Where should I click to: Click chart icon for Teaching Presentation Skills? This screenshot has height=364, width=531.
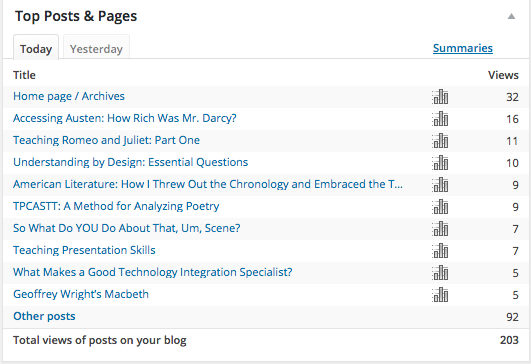coord(440,251)
